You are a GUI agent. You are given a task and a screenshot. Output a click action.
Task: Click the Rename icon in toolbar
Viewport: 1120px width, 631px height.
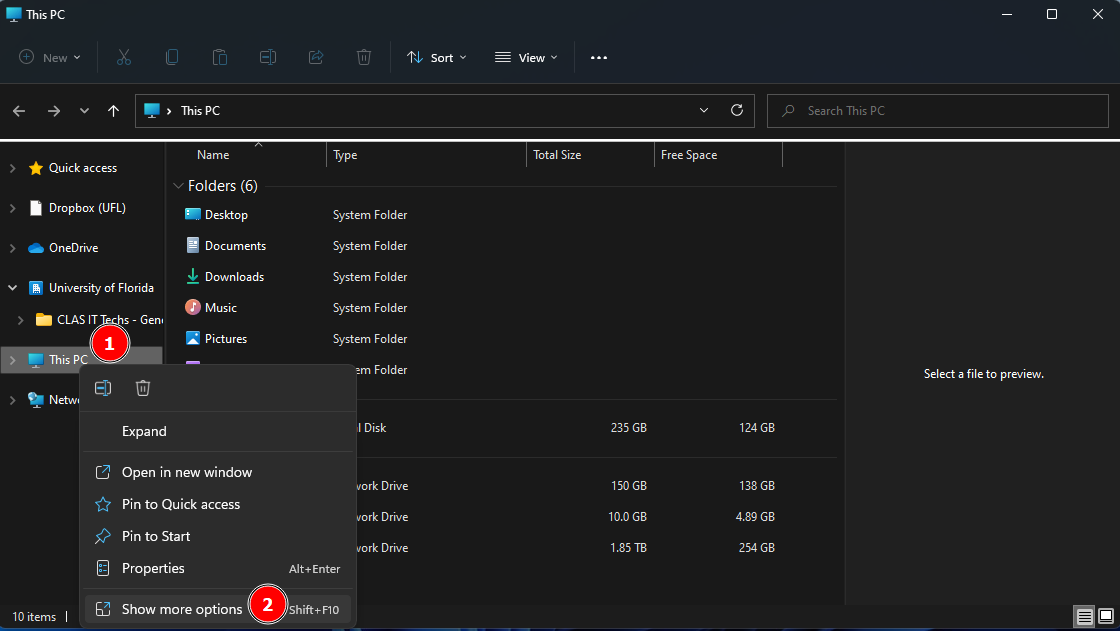(x=268, y=57)
